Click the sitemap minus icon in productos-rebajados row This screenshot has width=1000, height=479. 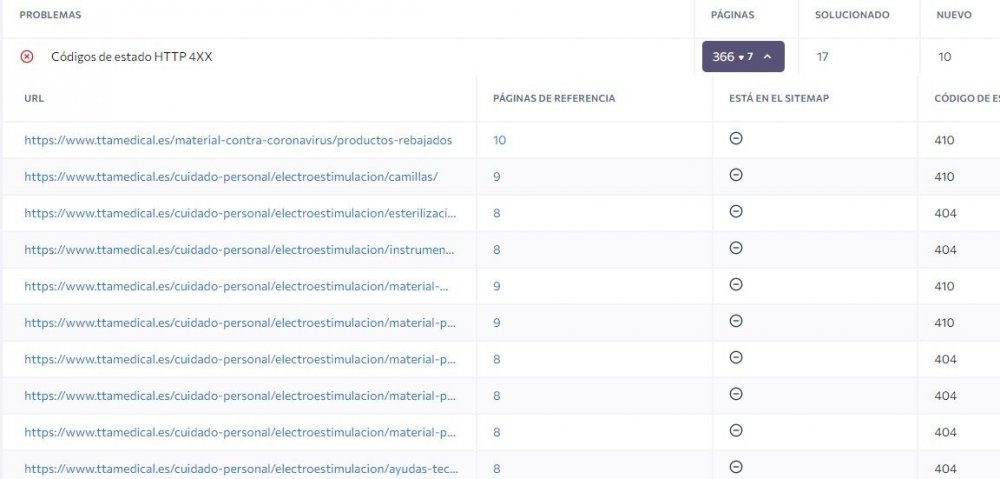coord(736,138)
